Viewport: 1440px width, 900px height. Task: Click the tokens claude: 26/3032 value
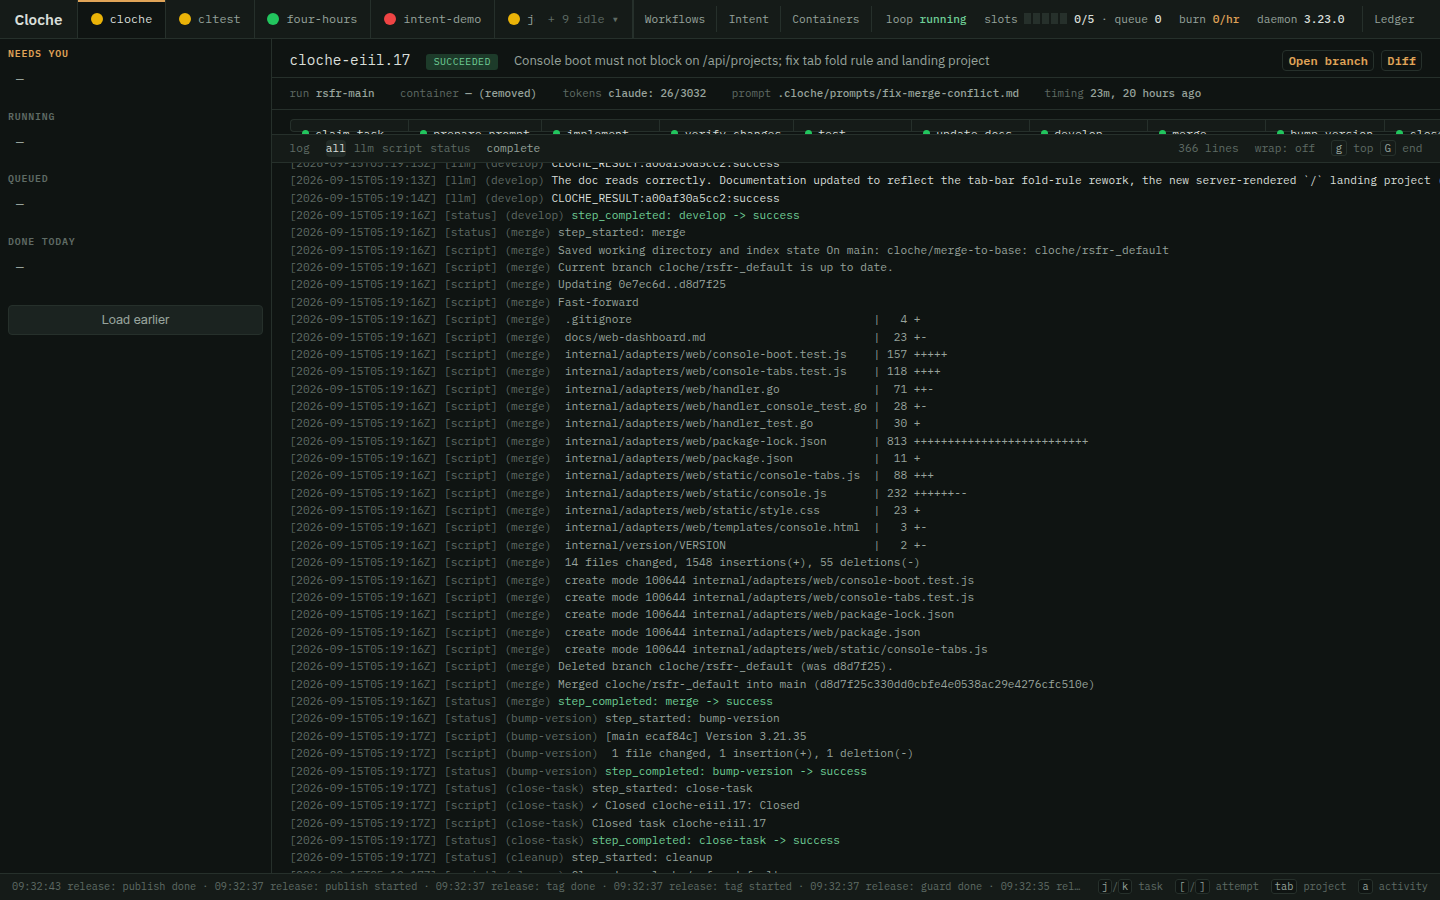coord(634,93)
